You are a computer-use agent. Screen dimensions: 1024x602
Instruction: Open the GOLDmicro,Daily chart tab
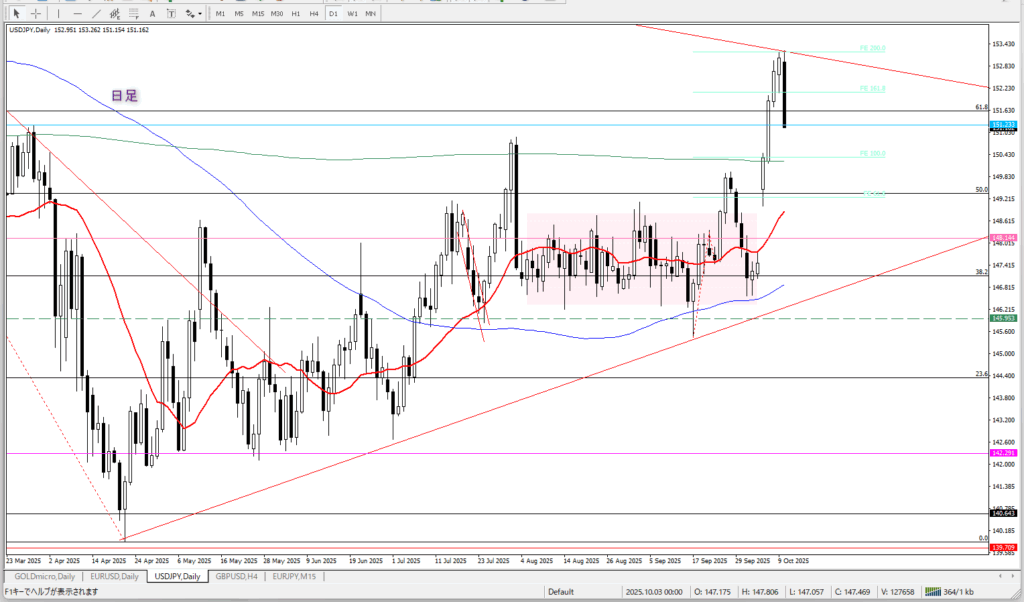(x=44, y=577)
